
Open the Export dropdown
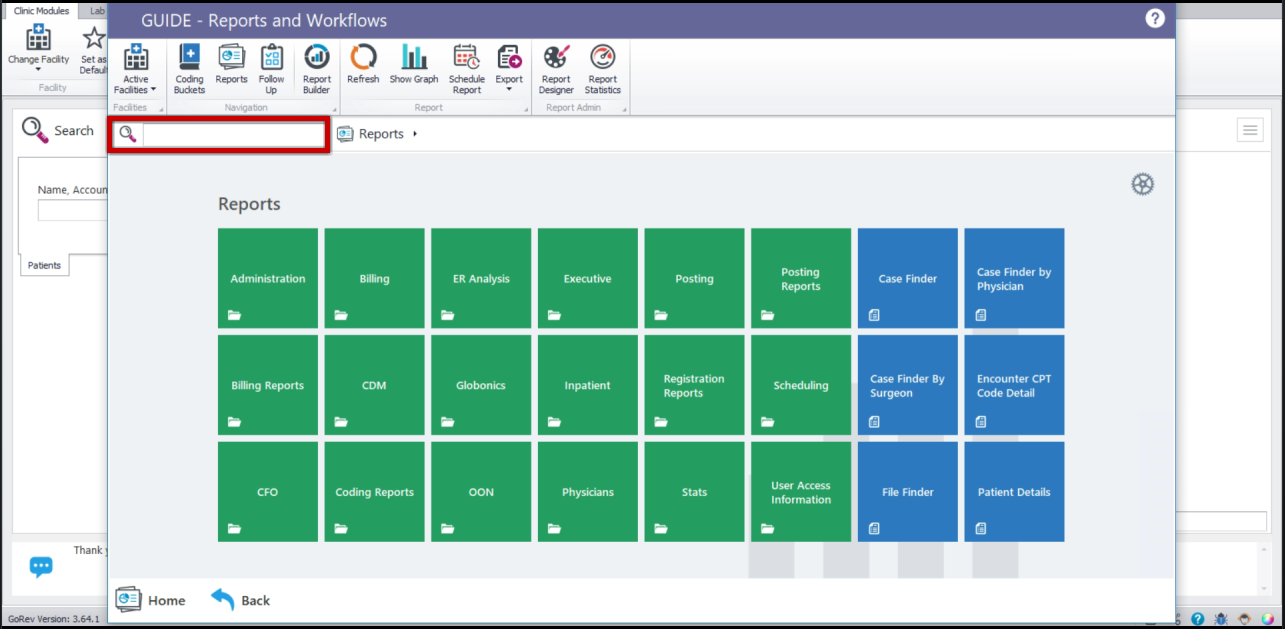[x=509, y=69]
